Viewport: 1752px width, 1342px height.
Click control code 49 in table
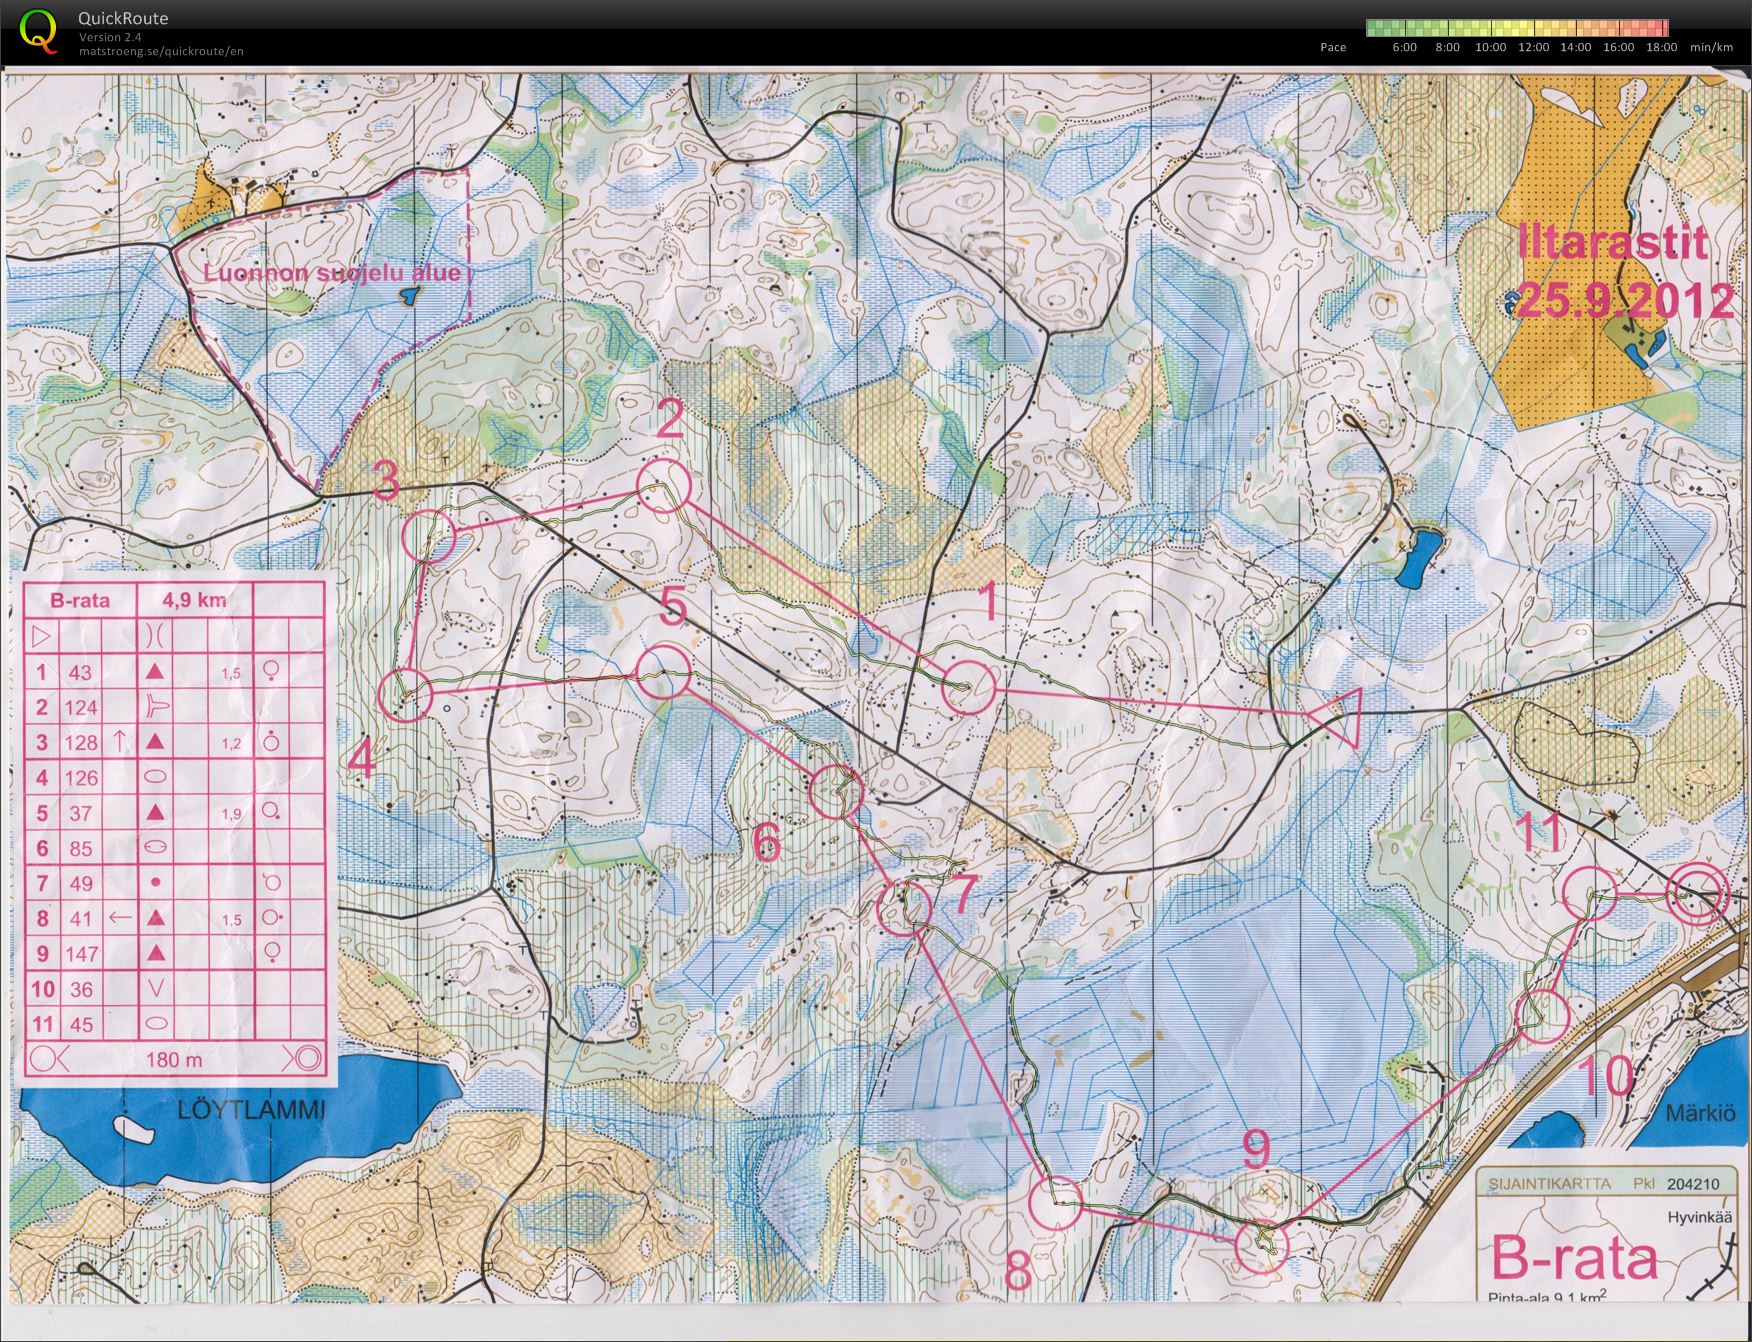(80, 884)
